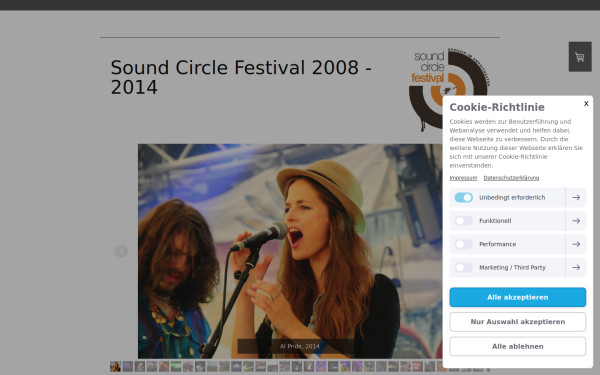Enable Marketing / Third Party switch
Image resolution: width=600 pixels, height=375 pixels.
click(463, 267)
